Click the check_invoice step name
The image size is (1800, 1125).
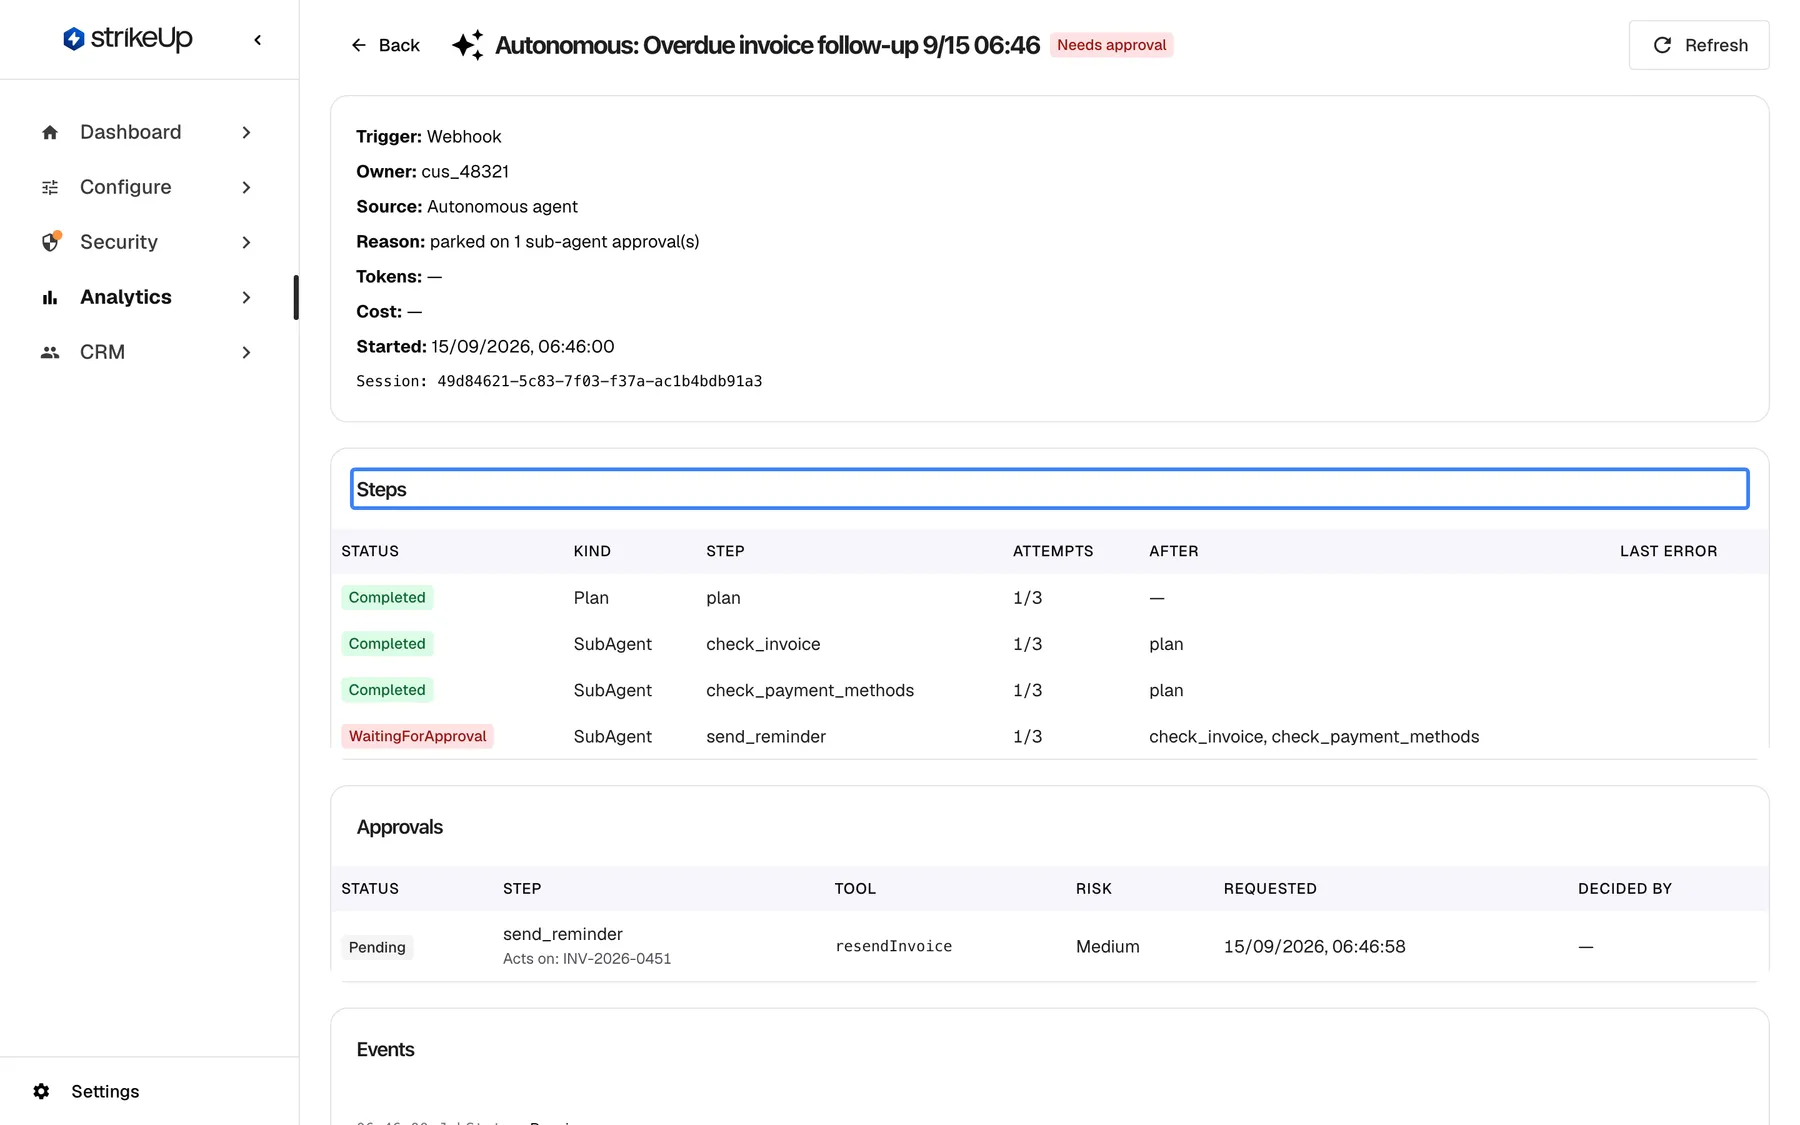click(x=763, y=644)
